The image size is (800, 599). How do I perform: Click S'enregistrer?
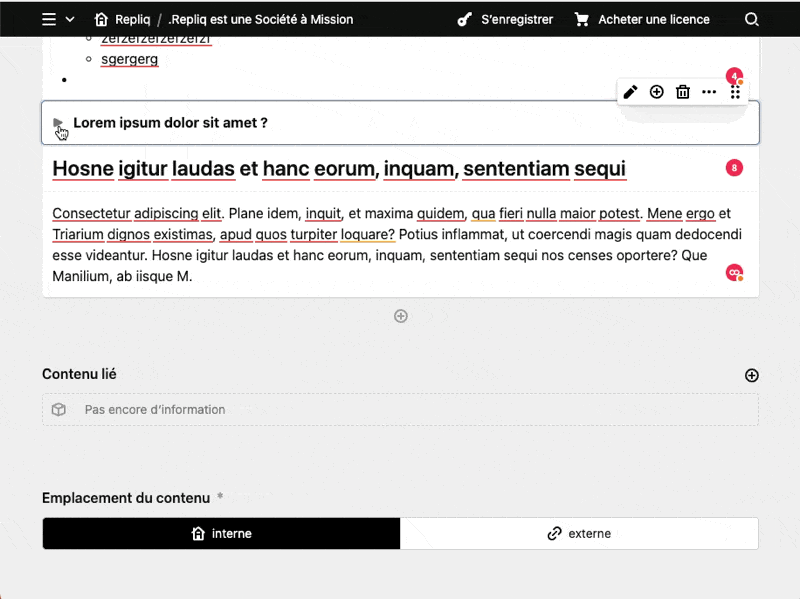517,19
